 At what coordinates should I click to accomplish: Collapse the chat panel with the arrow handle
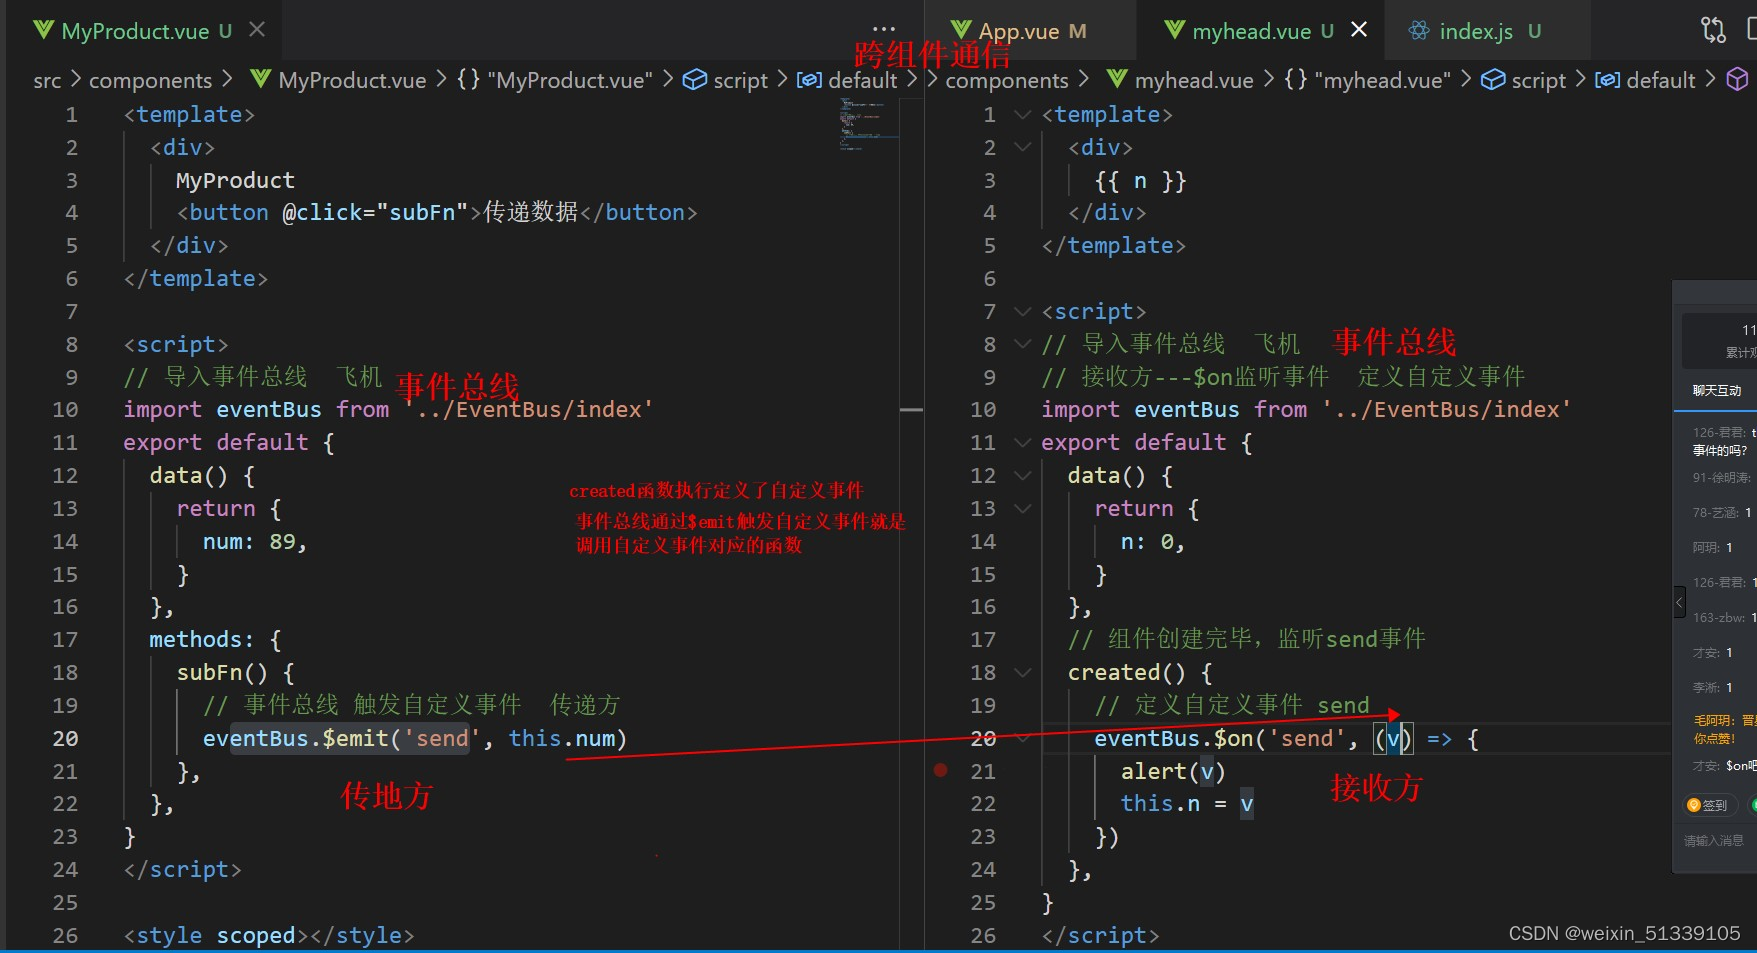(1679, 602)
